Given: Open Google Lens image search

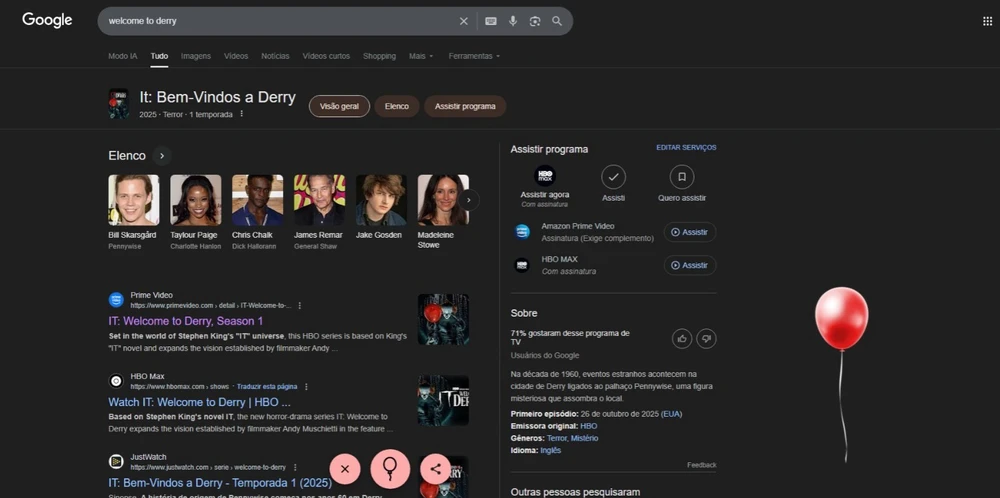Looking at the screenshot, I should pos(535,21).
